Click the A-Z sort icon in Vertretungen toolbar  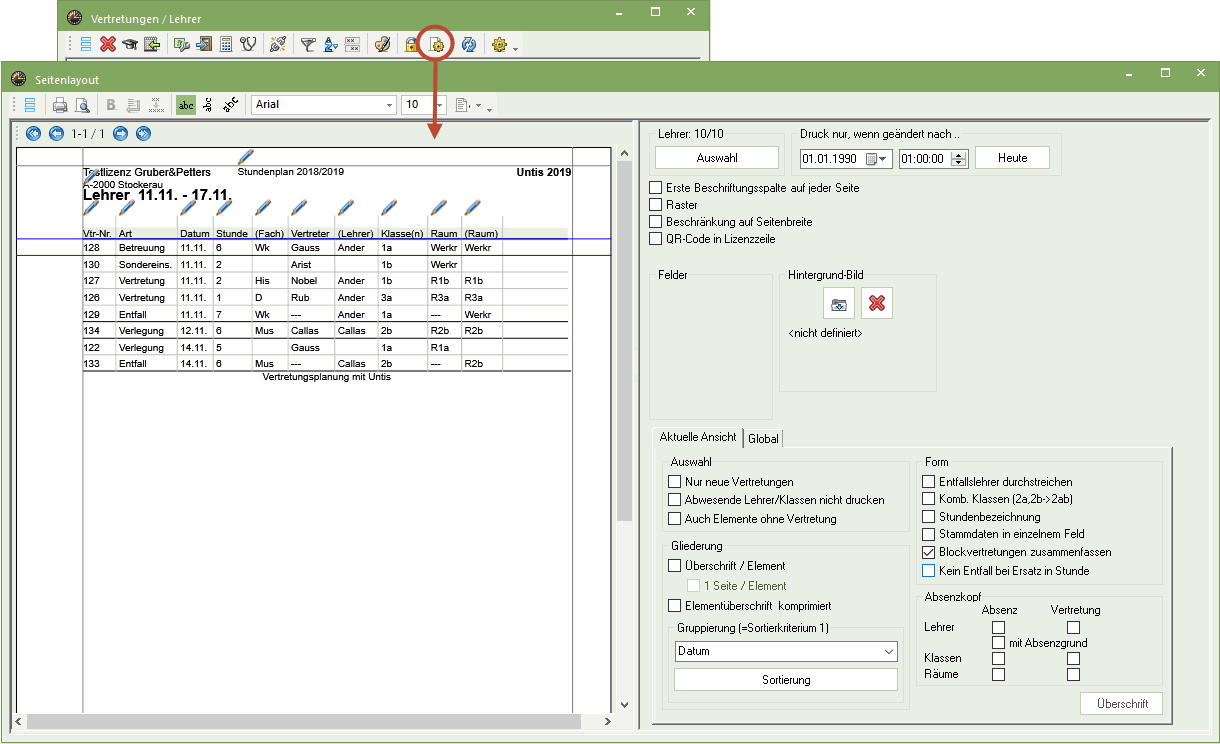coord(330,44)
